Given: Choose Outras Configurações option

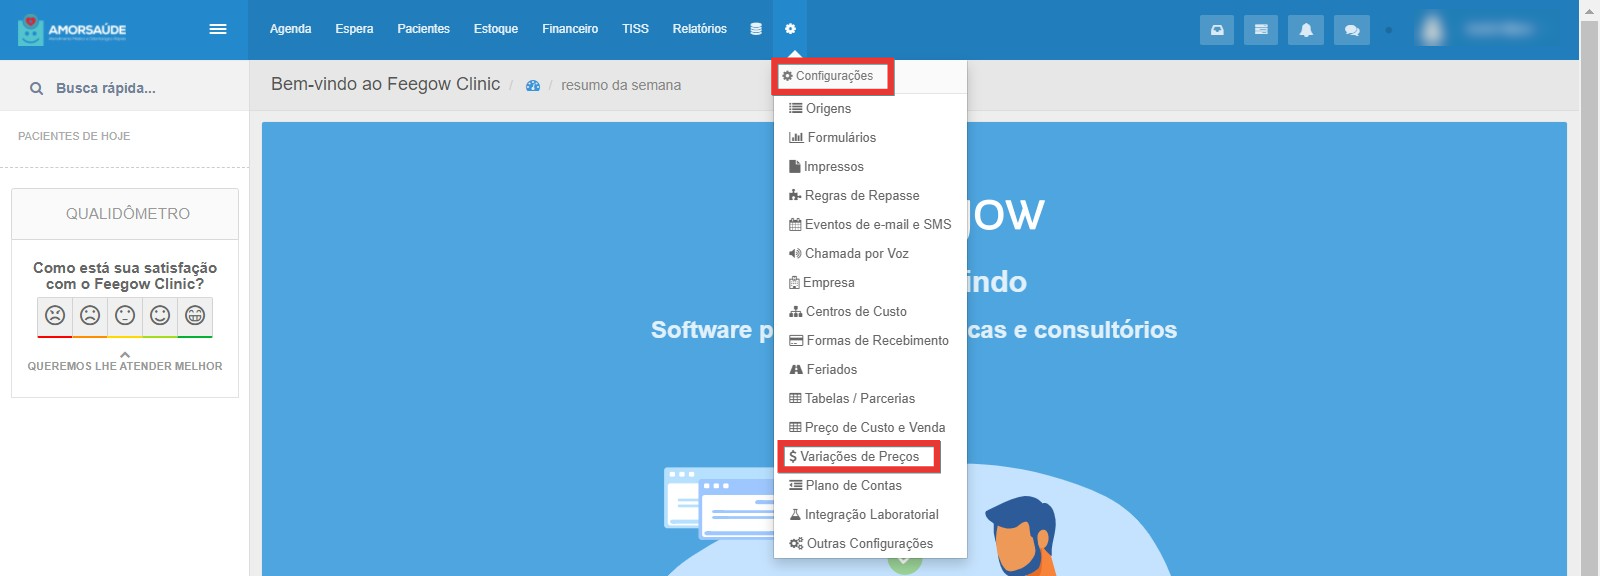Looking at the screenshot, I should pyautogui.click(x=870, y=543).
